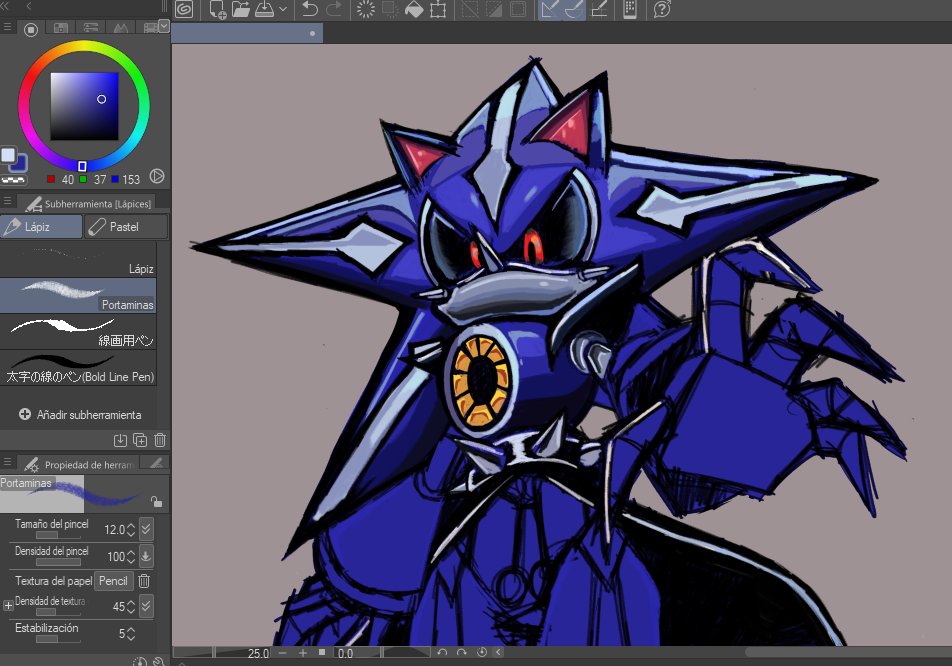This screenshot has height=666, width=952.
Task: Toggle Snap to Special Ruler
Action: coord(574,9)
